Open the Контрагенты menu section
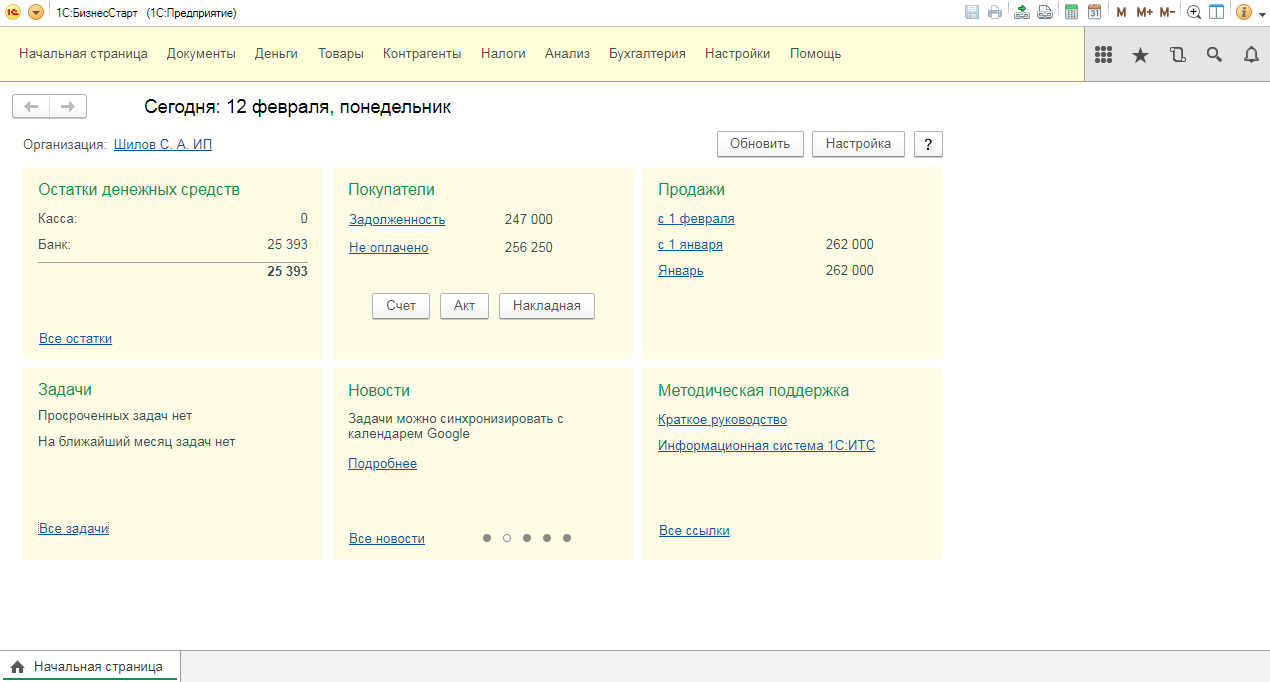This screenshot has height=682, width=1270. click(422, 54)
